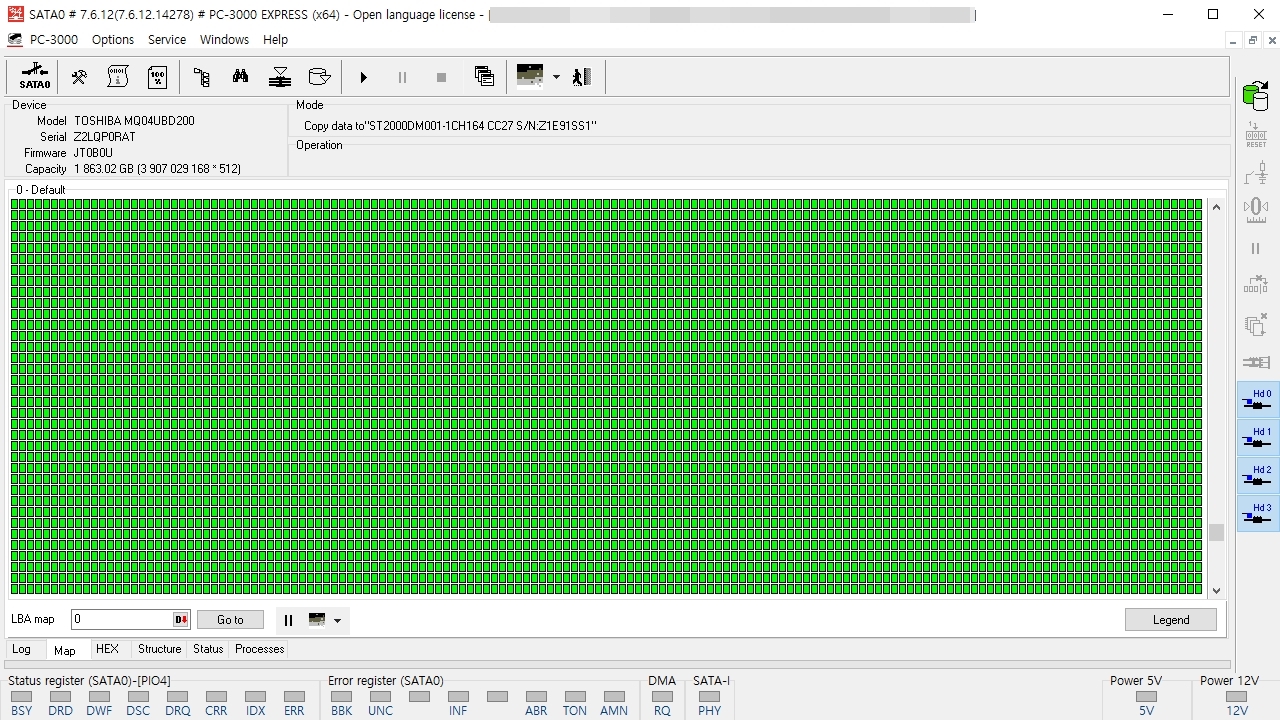The height and width of the screenshot is (720, 1280).
Task: Click the head positioning ruler icon in sidebar
Action: tap(1256, 210)
